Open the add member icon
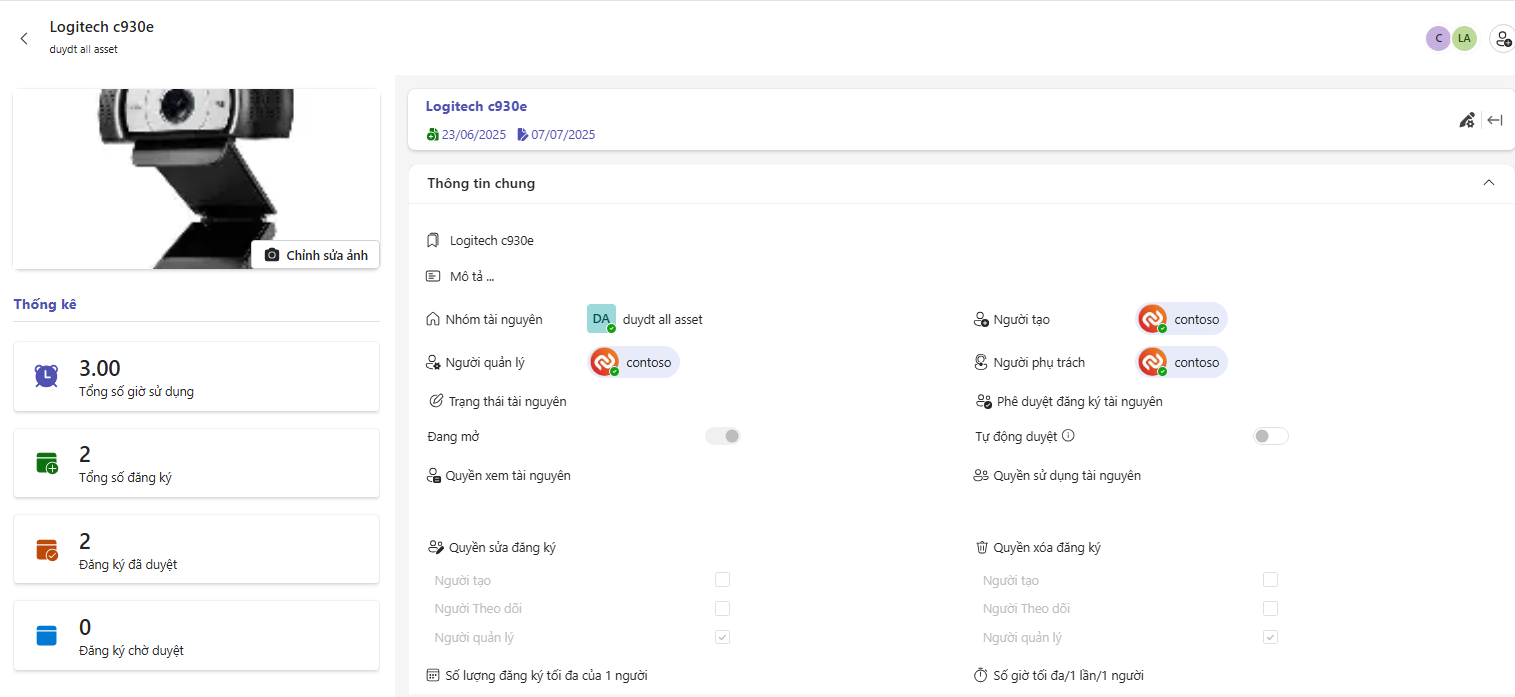 coord(1501,39)
